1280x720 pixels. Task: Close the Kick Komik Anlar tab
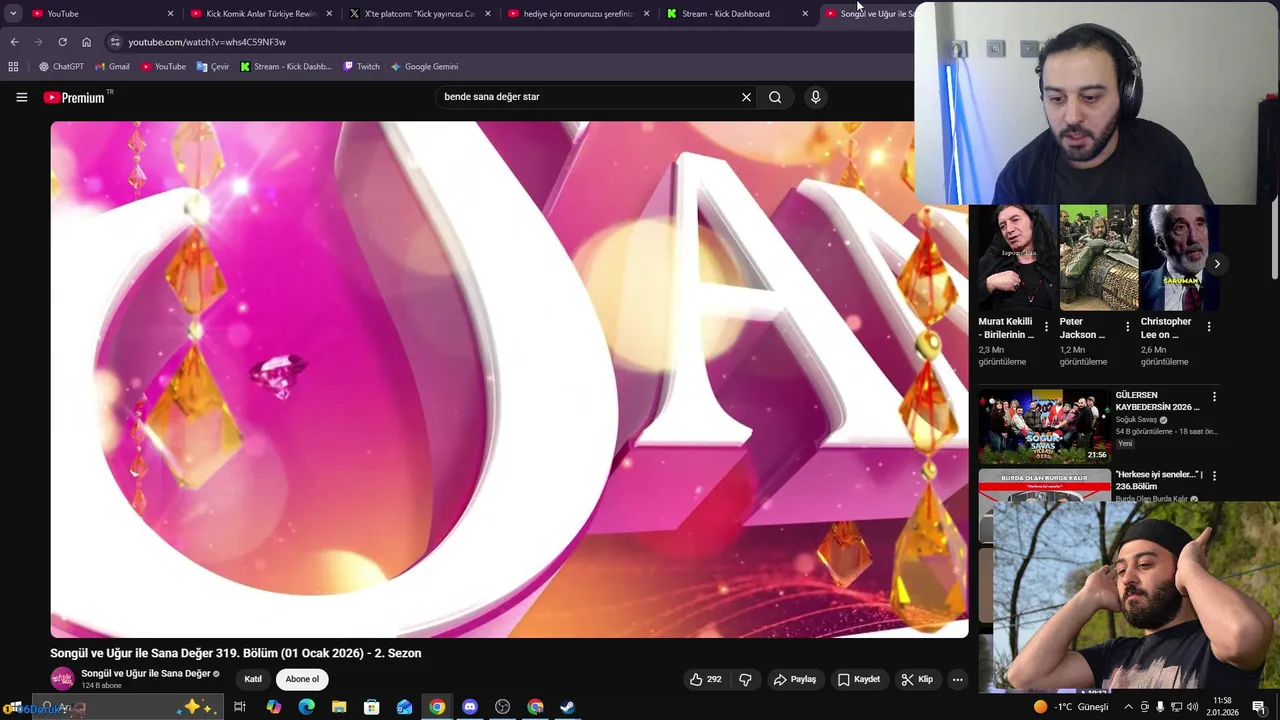tap(329, 14)
